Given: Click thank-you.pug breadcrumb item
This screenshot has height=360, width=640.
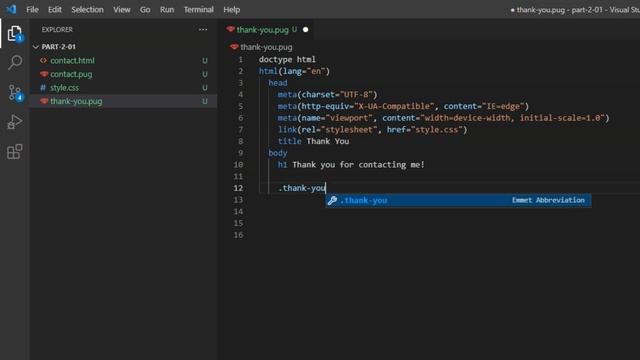Looking at the screenshot, I should (266, 47).
